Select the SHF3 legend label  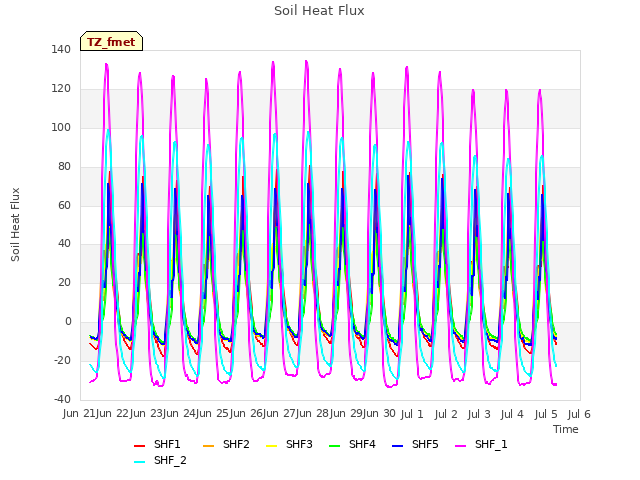[x=299, y=444]
